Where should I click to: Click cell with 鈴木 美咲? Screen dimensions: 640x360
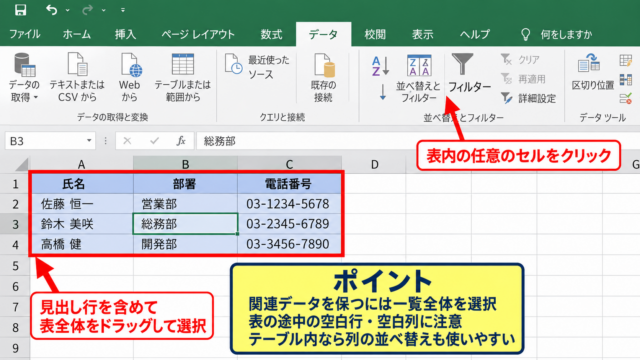pyautogui.click(x=82, y=224)
